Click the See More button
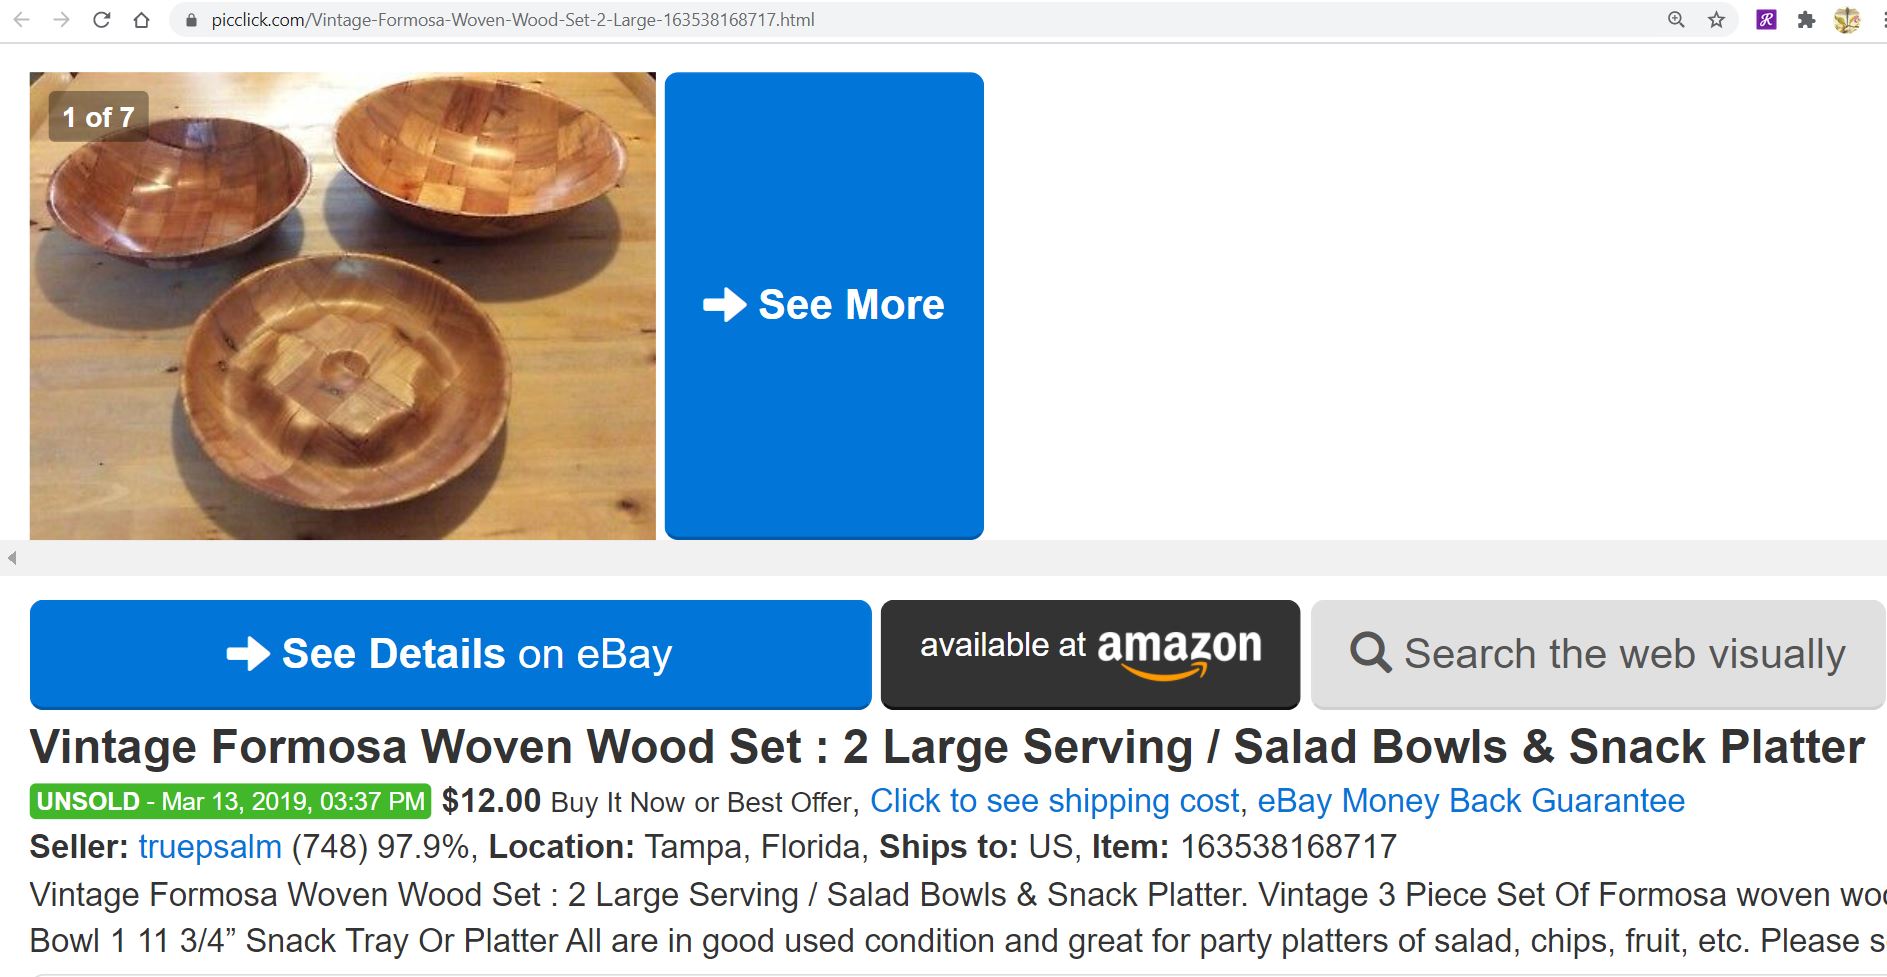The height and width of the screenshot is (977, 1887). click(824, 305)
